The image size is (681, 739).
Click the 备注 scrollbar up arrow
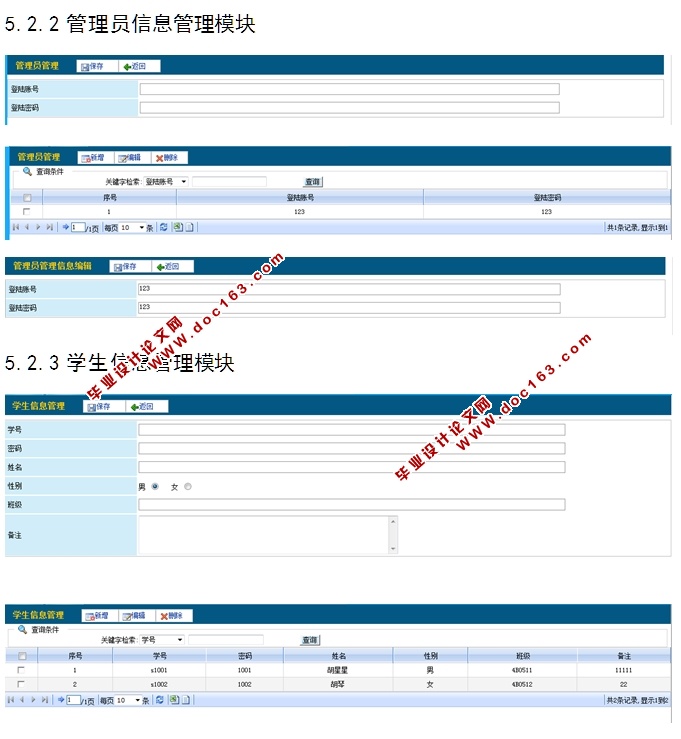click(x=393, y=521)
